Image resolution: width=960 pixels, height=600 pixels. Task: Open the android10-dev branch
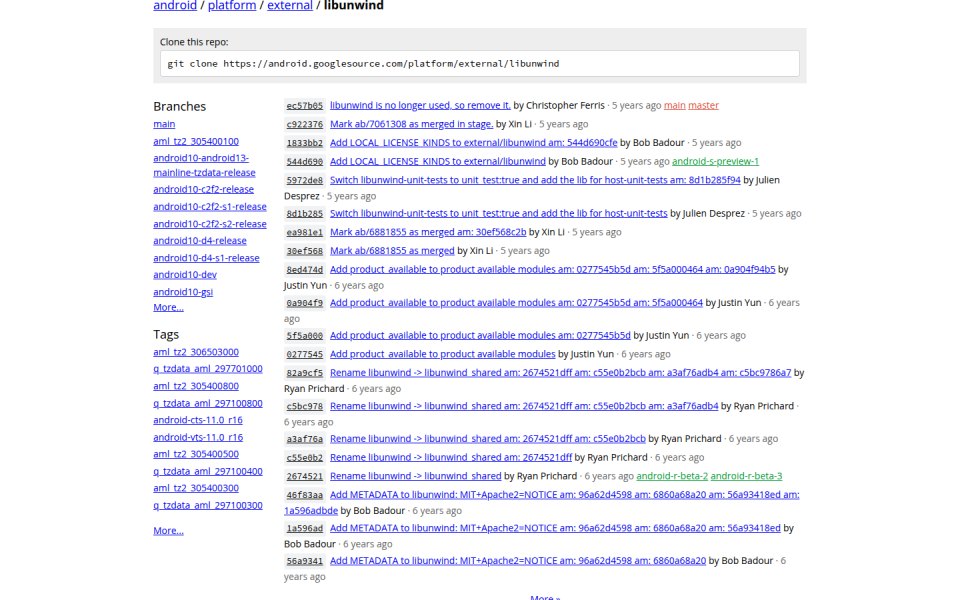point(185,274)
